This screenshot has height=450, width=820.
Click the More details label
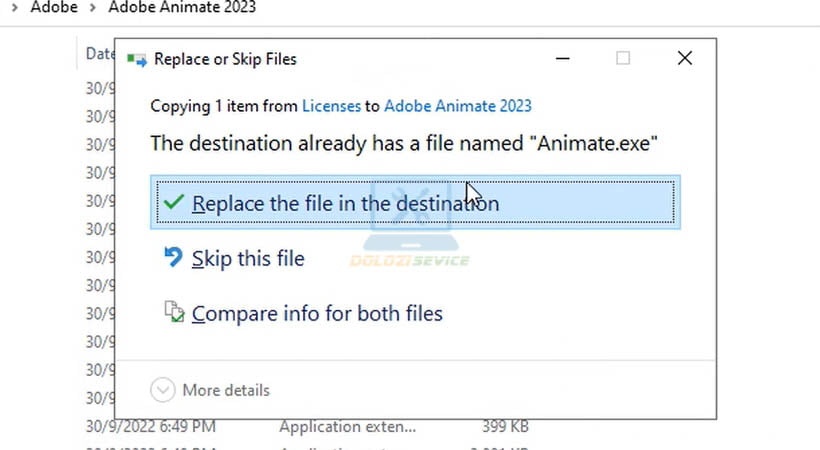tap(226, 390)
